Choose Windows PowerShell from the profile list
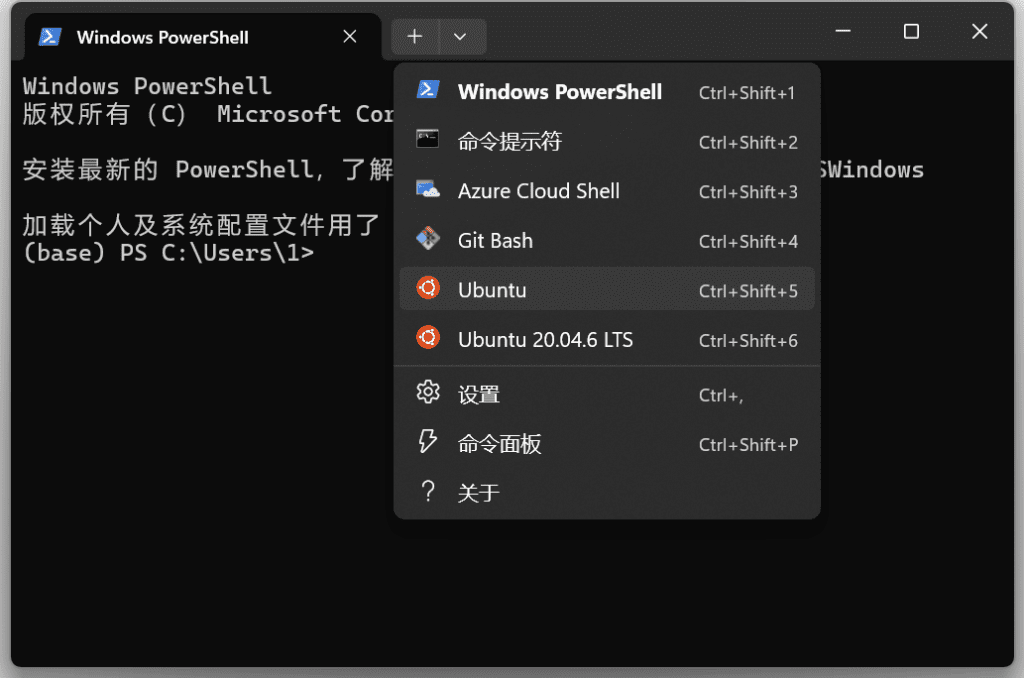Image resolution: width=1024 pixels, height=678 pixels. (559, 92)
